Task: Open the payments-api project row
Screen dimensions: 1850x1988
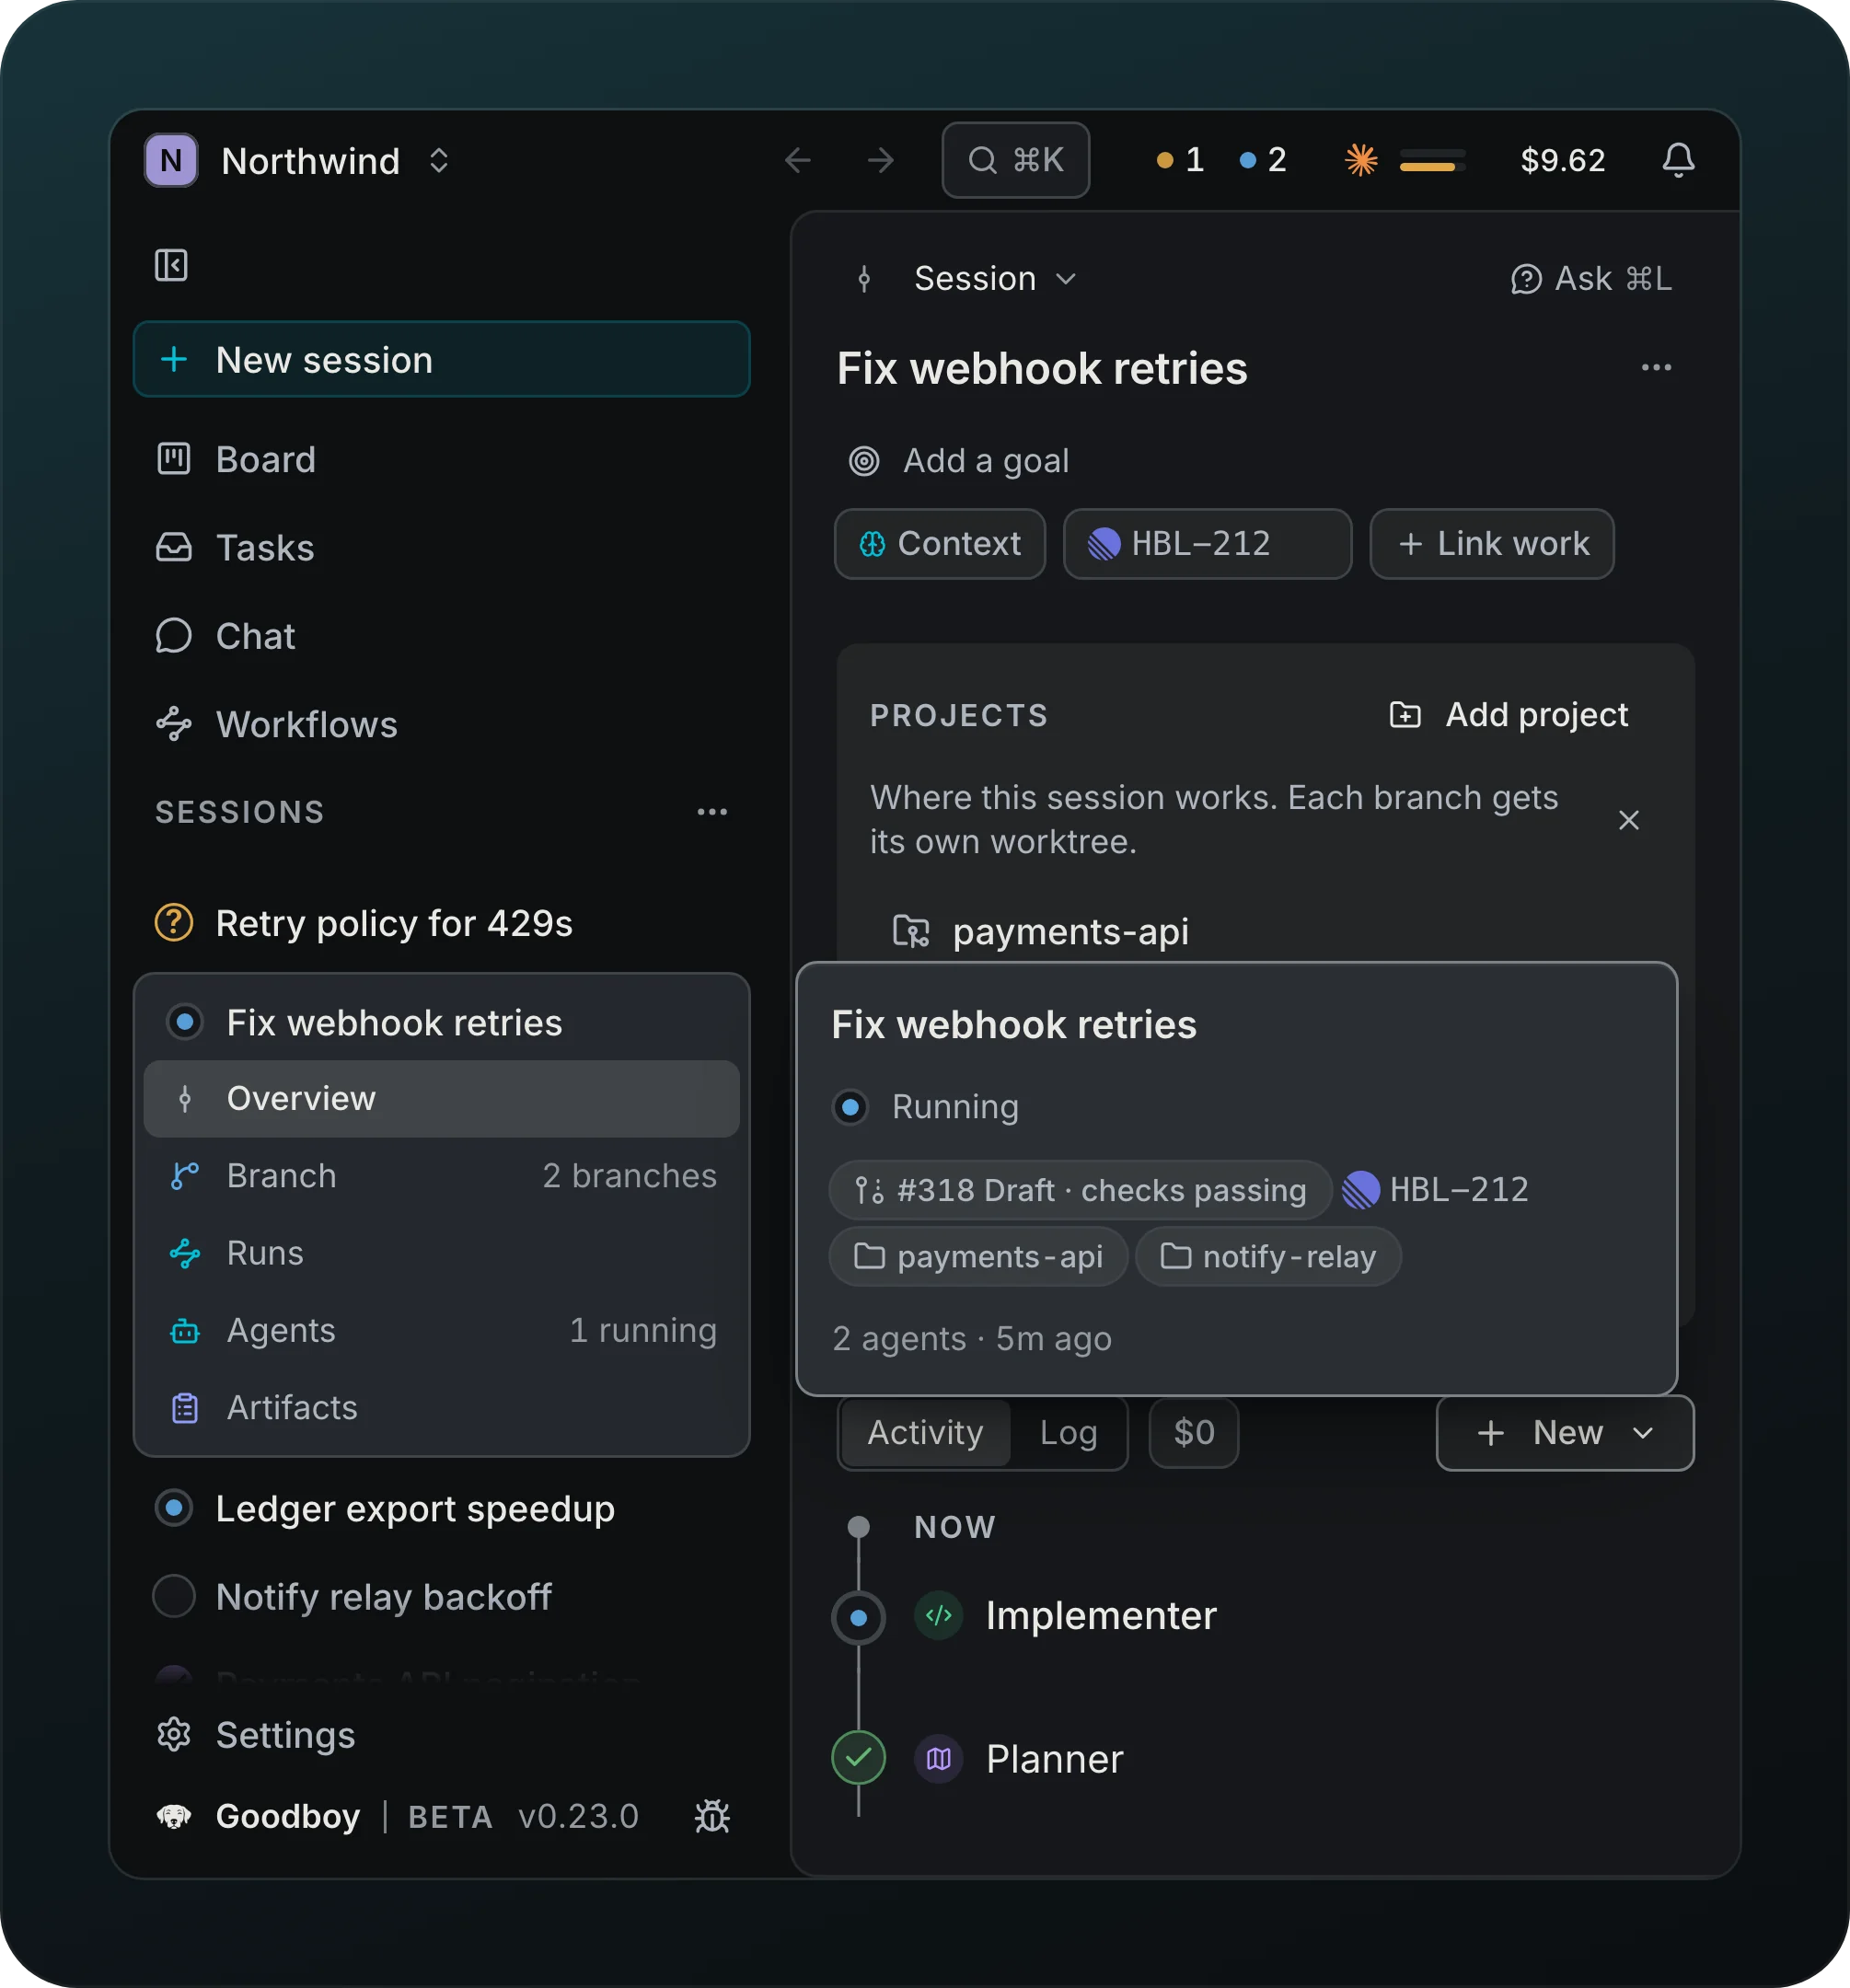Action: (1040, 931)
